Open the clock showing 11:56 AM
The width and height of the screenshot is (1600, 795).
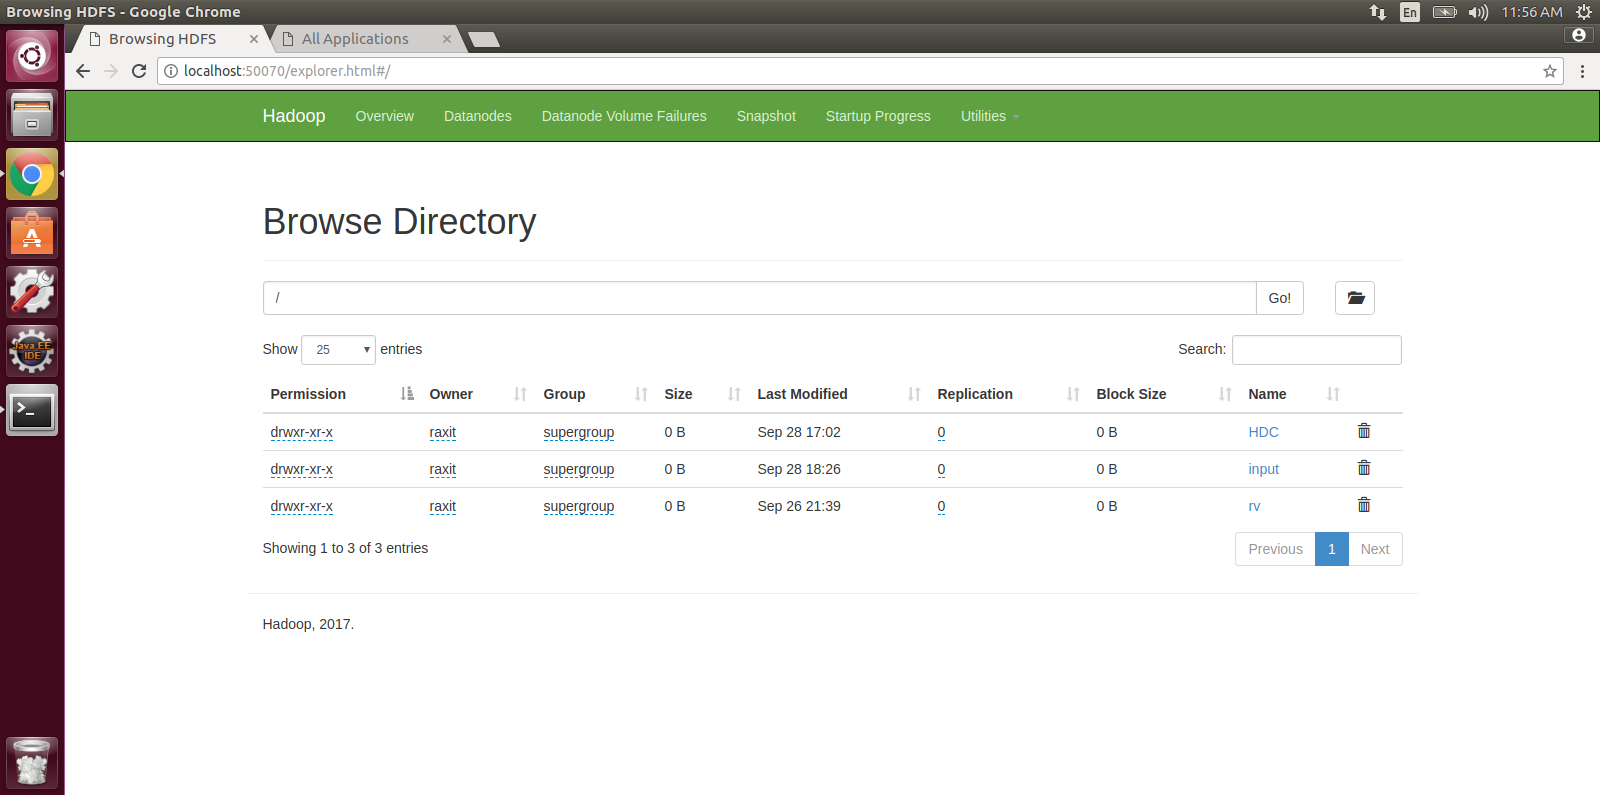[x=1531, y=12]
